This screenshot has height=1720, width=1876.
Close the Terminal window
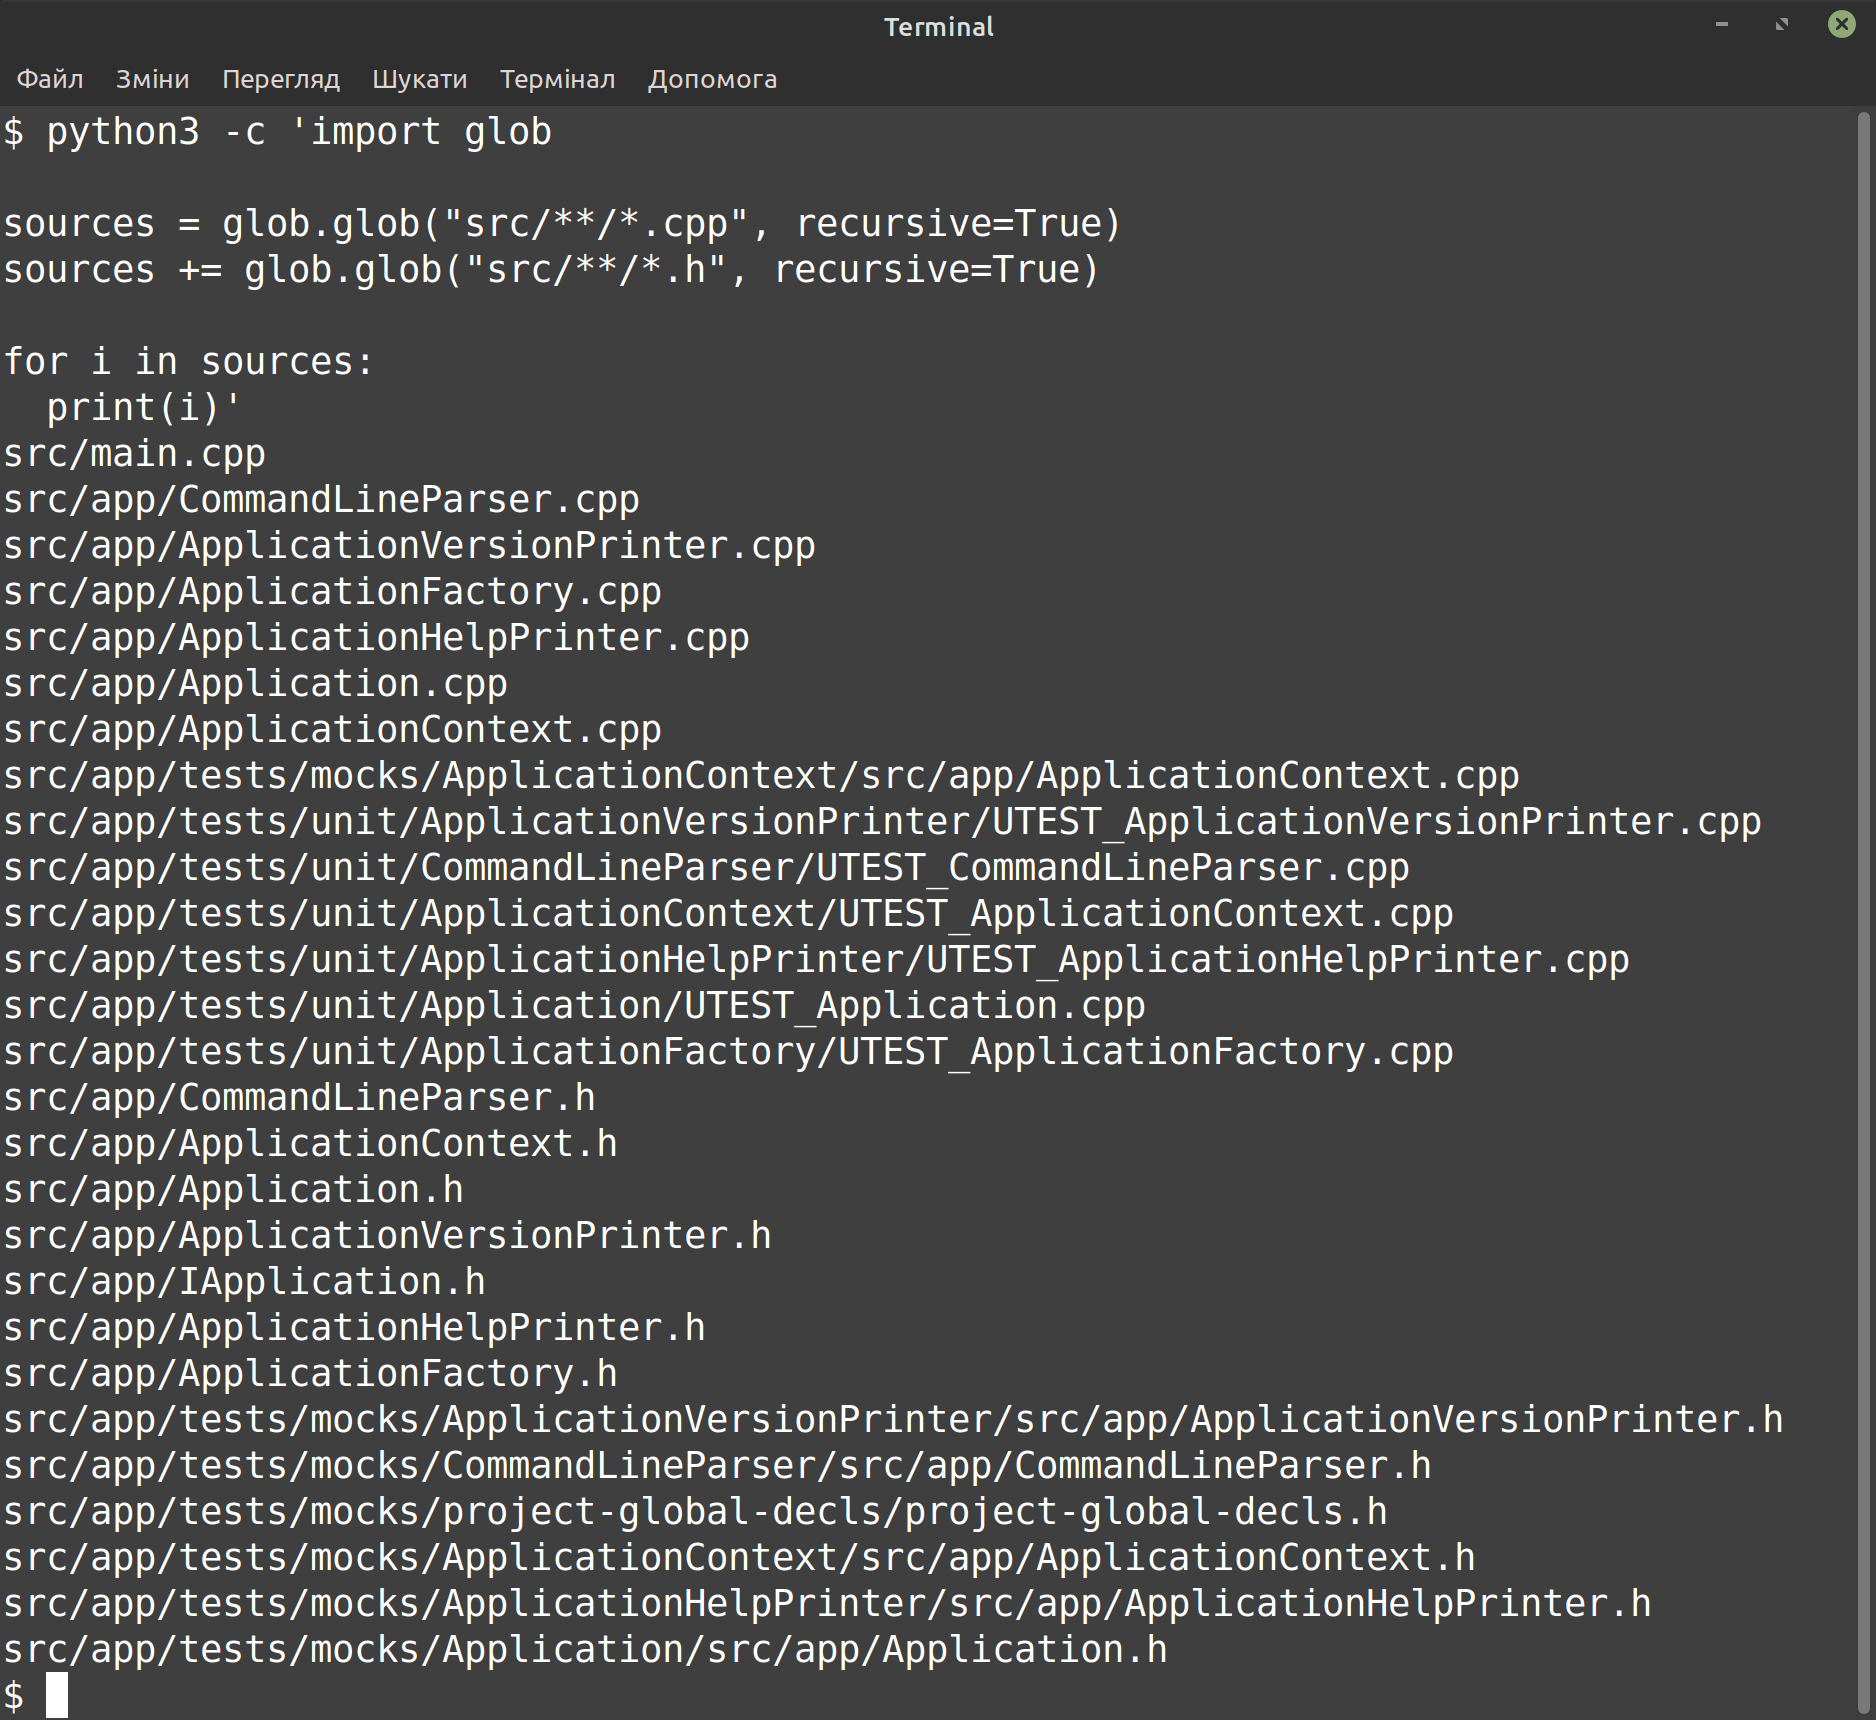click(1842, 25)
